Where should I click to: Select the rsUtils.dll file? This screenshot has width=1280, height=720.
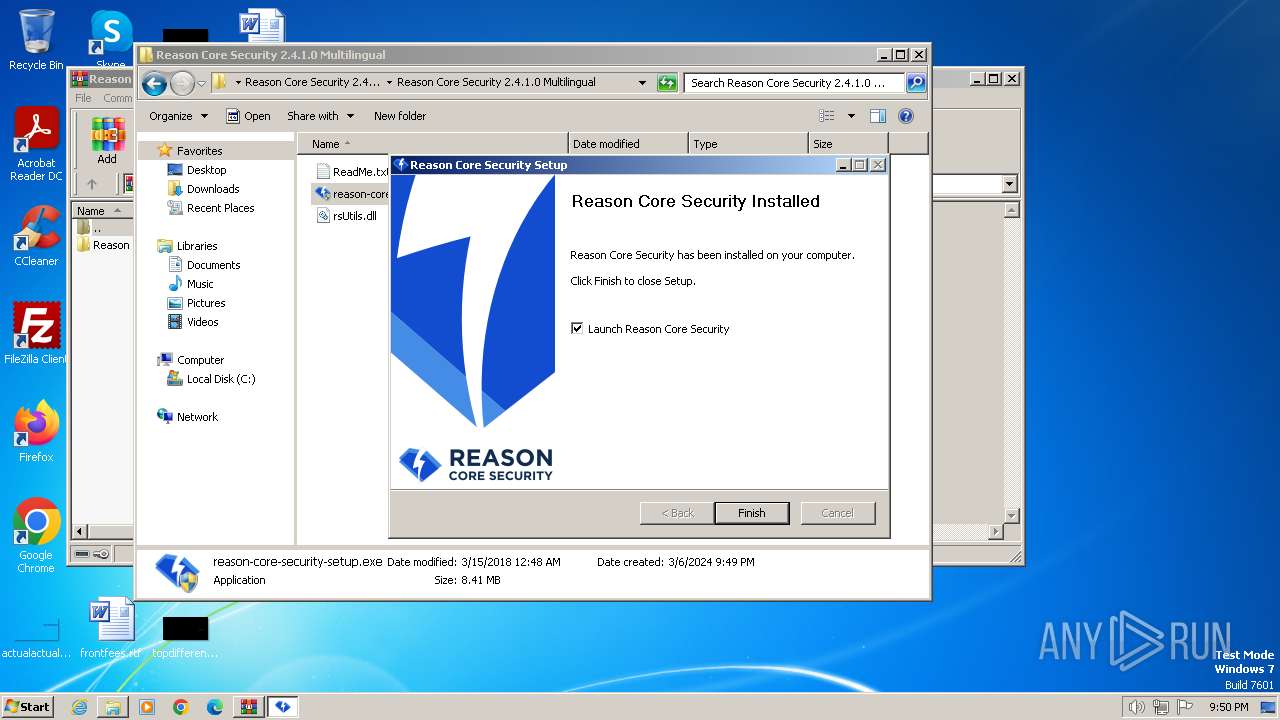click(346, 216)
